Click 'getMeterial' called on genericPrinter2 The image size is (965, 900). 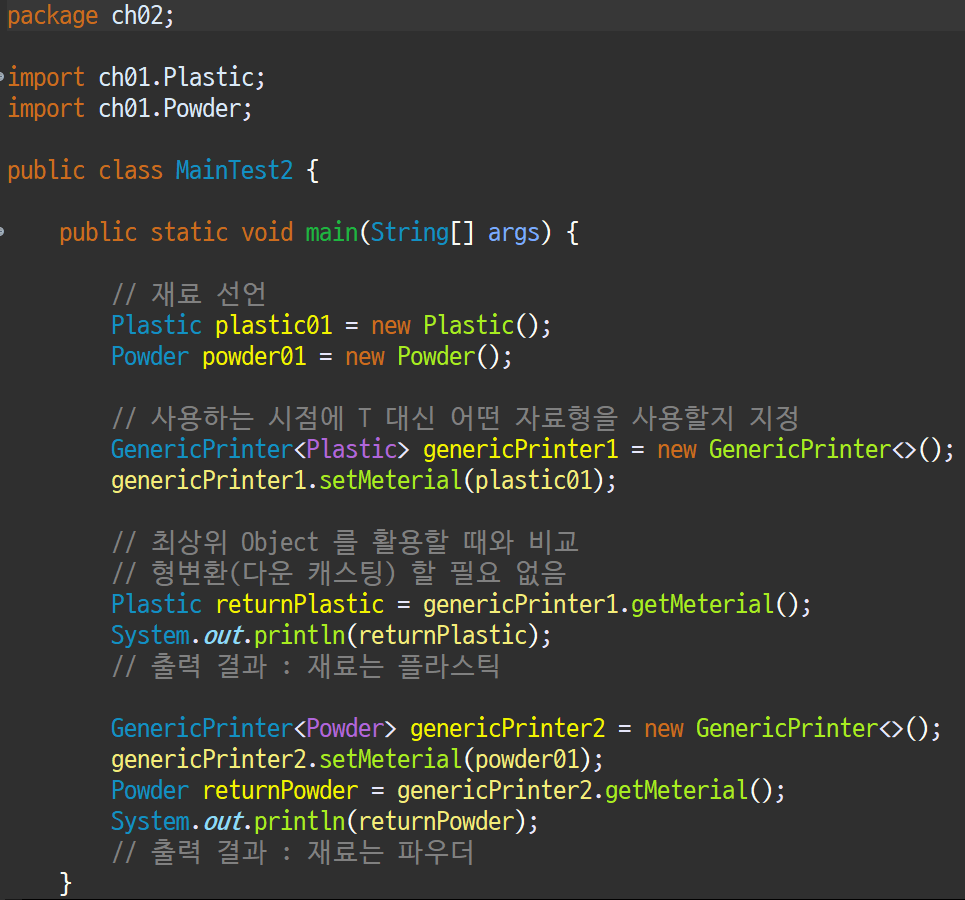click(676, 790)
